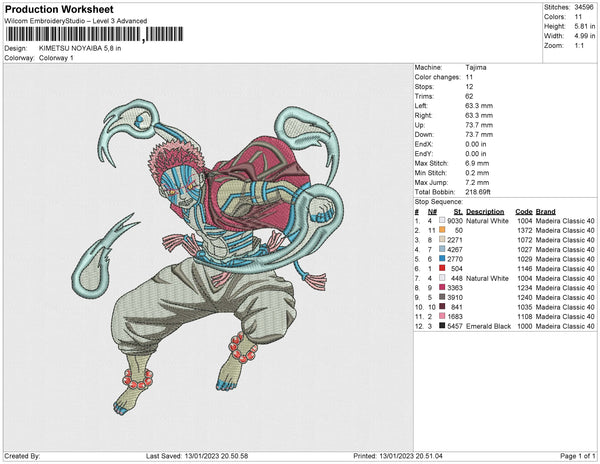Click the Natural White swatch in row 1
600x464 pixels.
click(x=442, y=221)
